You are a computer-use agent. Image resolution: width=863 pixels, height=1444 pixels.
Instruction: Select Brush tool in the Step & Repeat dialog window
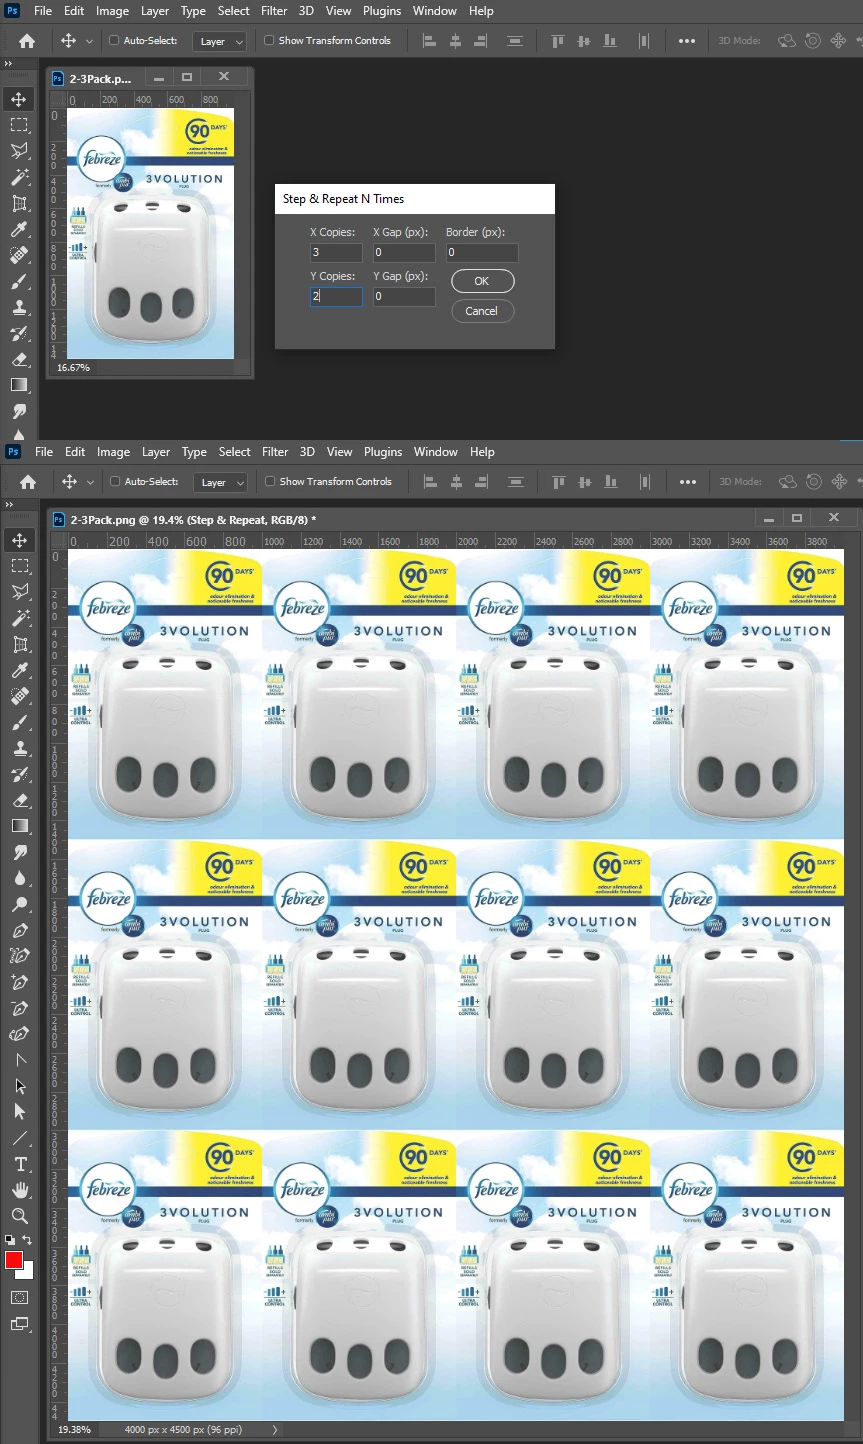click(x=19, y=281)
